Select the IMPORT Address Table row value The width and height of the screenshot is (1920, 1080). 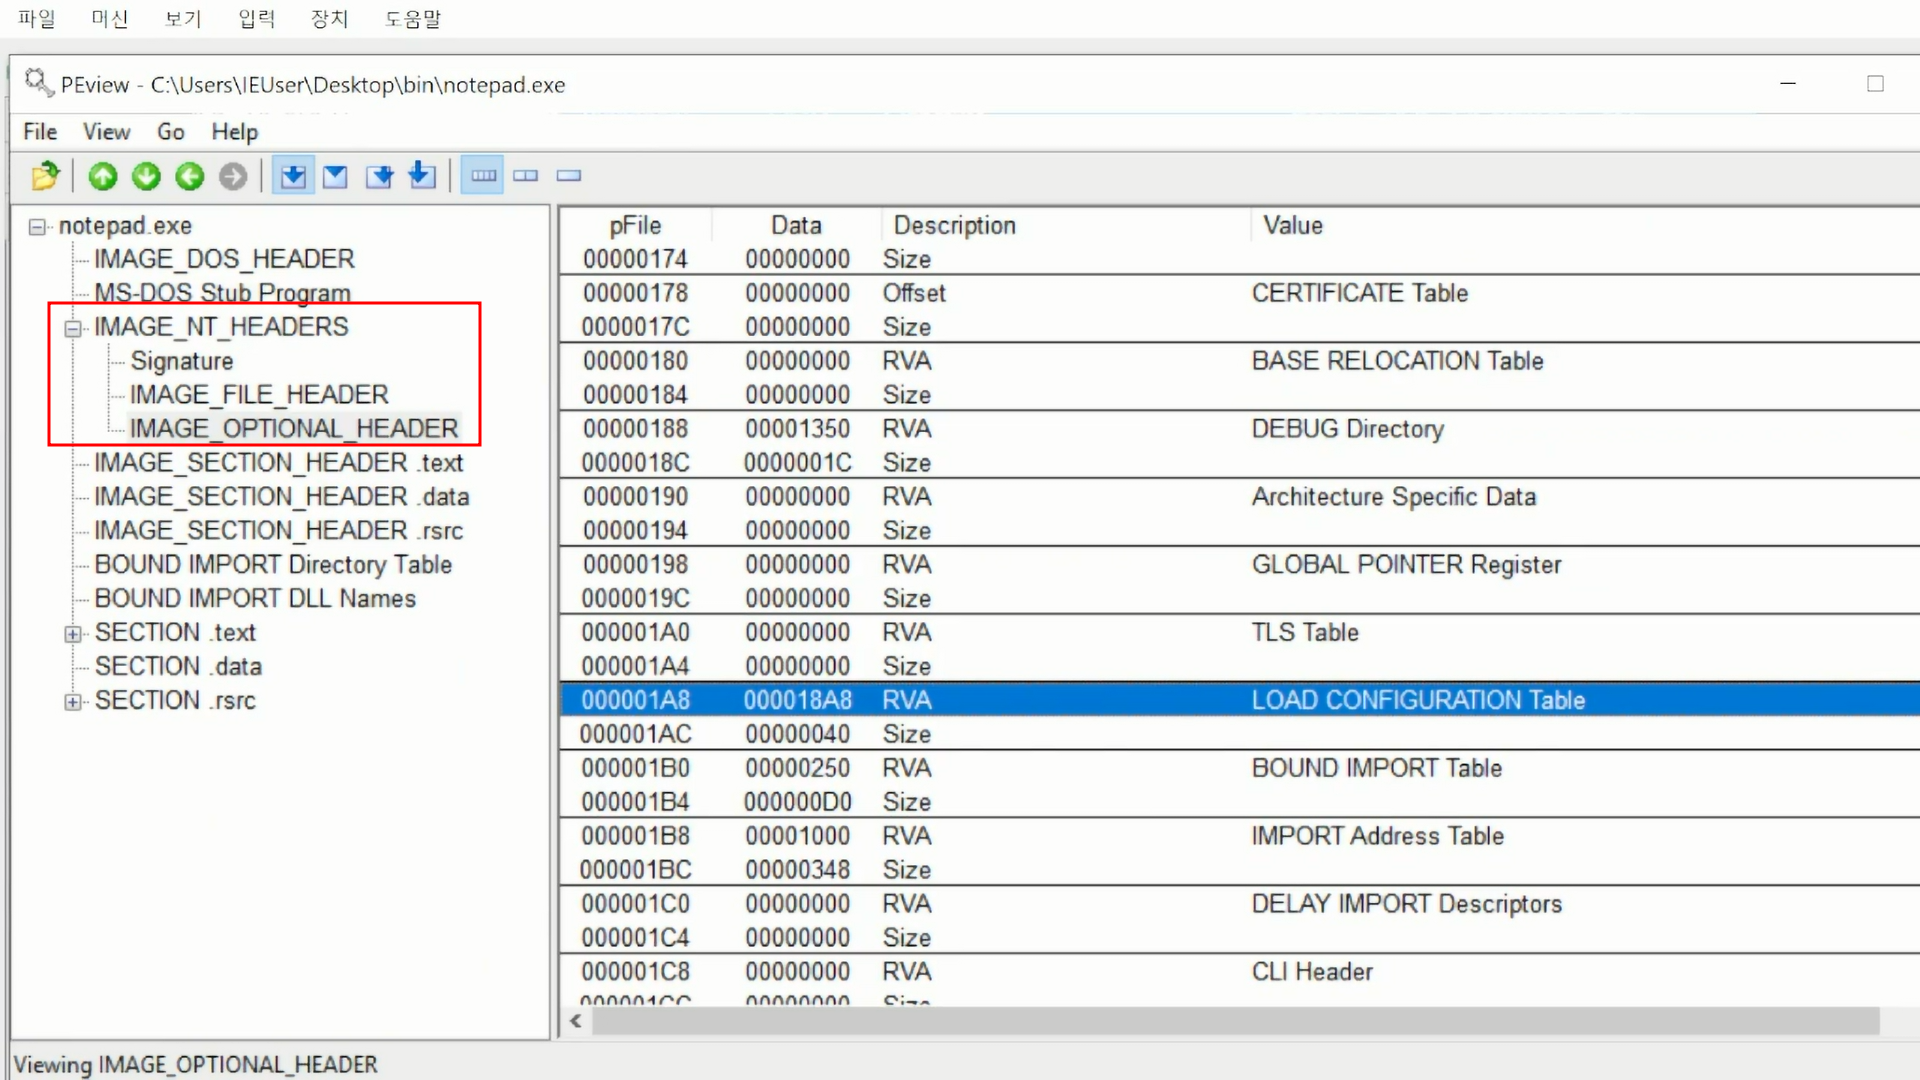pos(1377,836)
